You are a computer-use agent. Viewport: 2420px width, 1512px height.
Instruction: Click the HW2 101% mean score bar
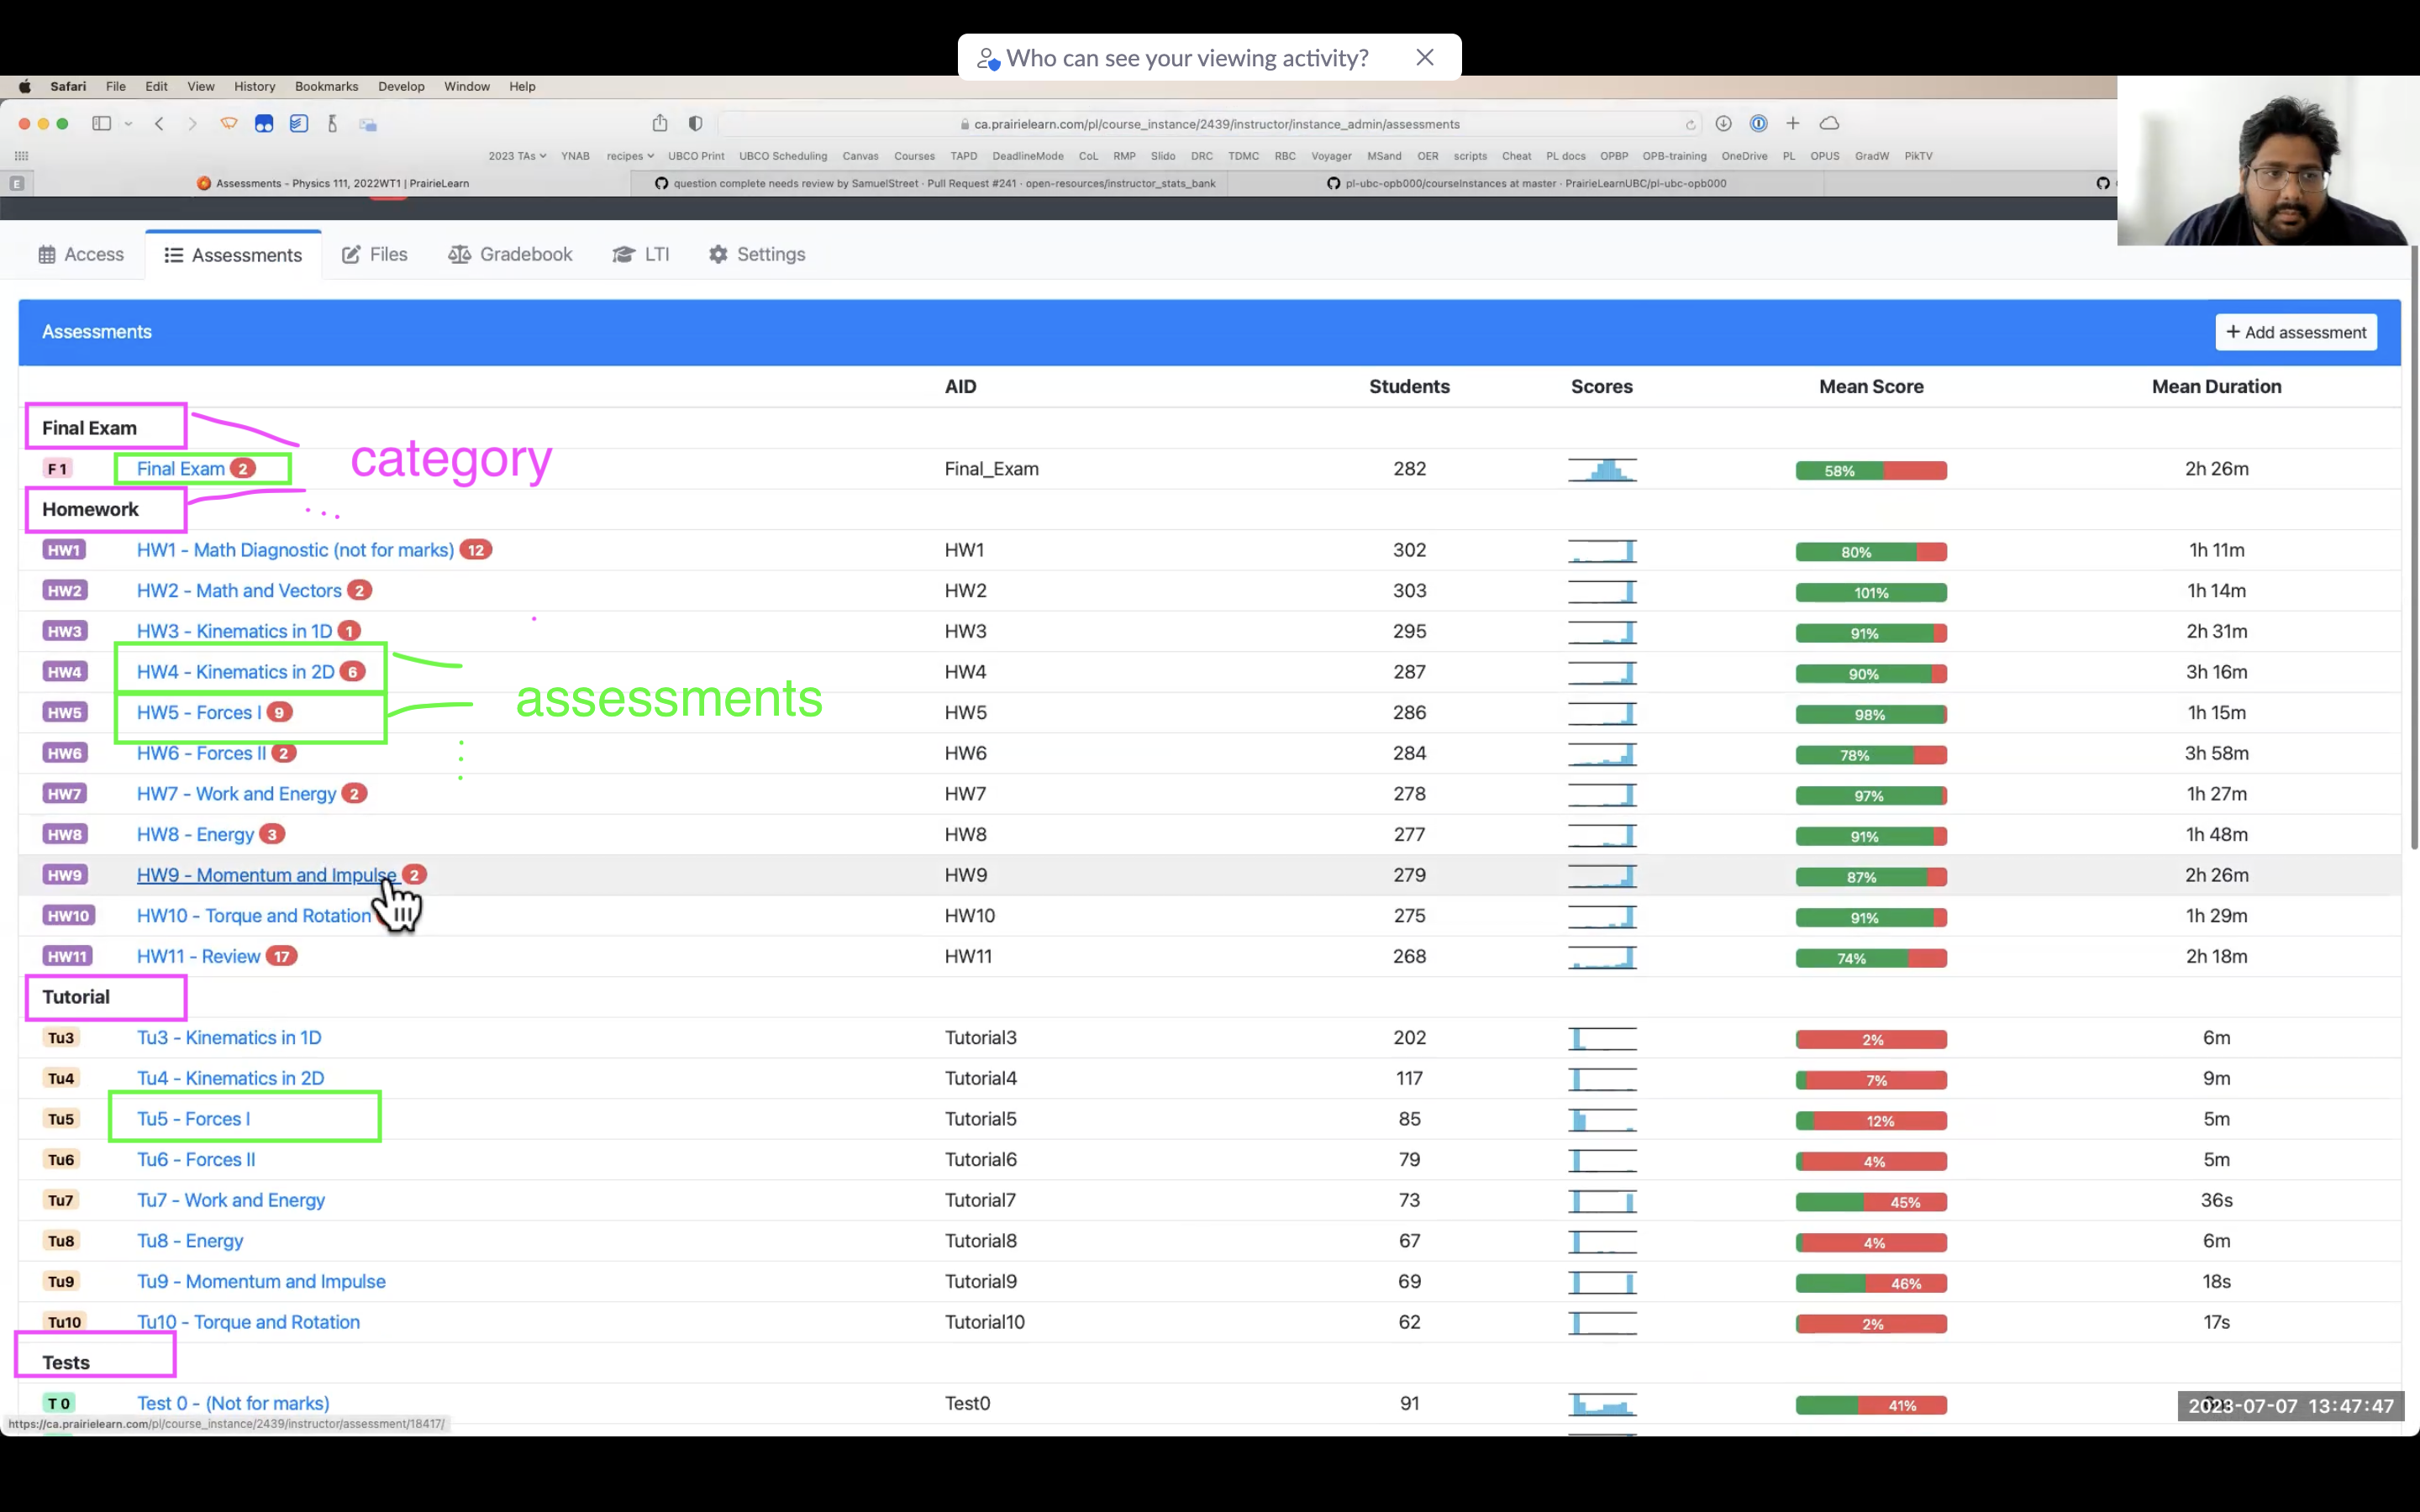coord(1871,592)
